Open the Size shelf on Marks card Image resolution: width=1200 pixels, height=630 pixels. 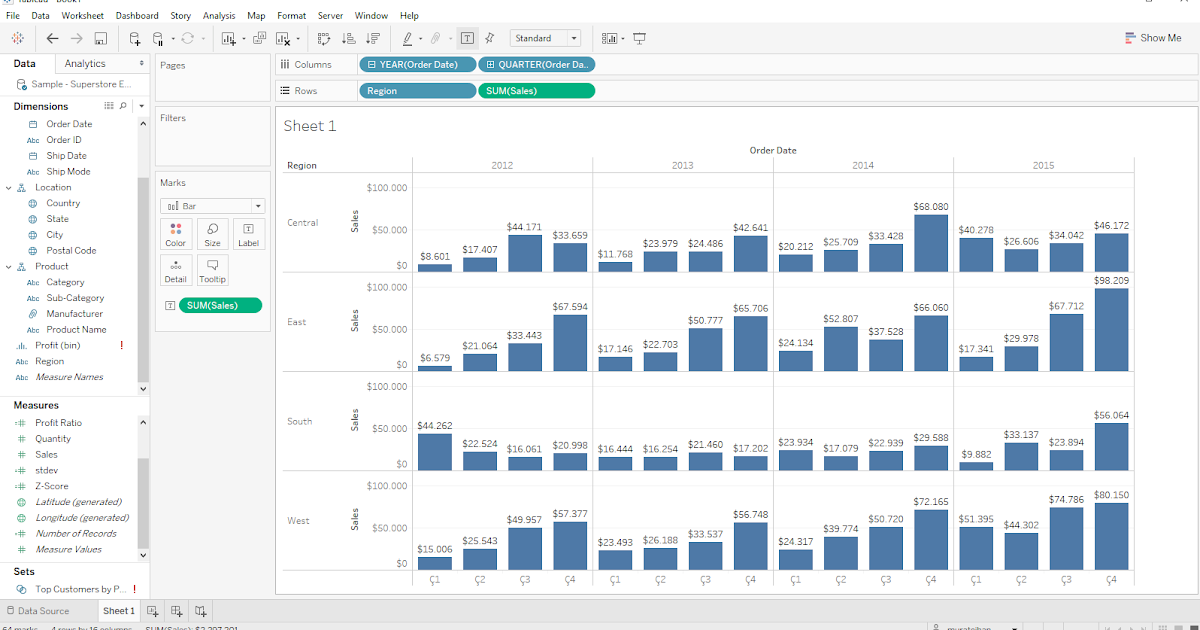coord(212,234)
